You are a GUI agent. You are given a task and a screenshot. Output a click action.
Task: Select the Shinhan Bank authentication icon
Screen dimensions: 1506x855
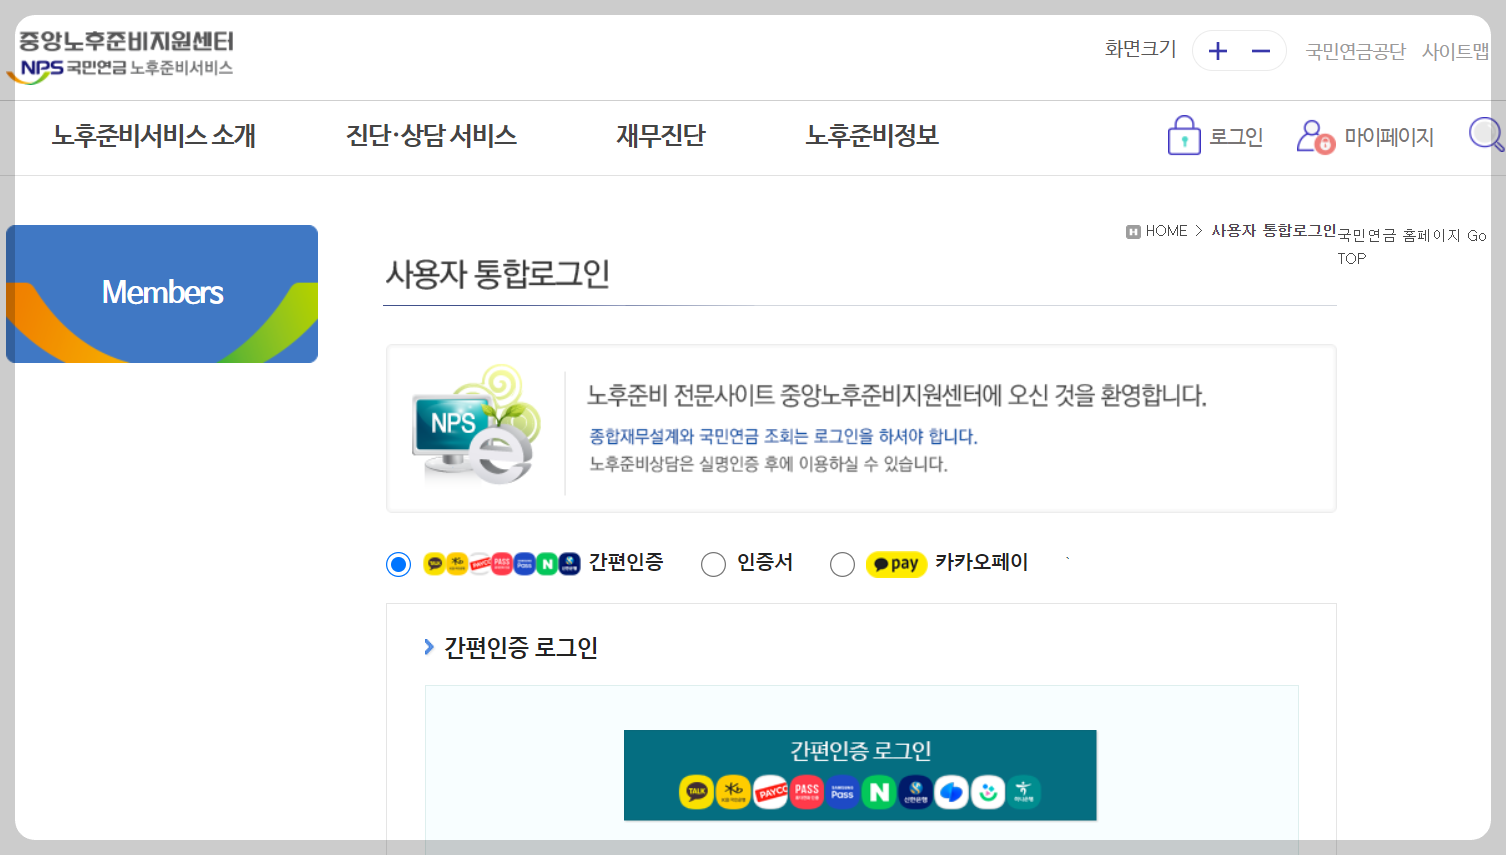click(916, 792)
